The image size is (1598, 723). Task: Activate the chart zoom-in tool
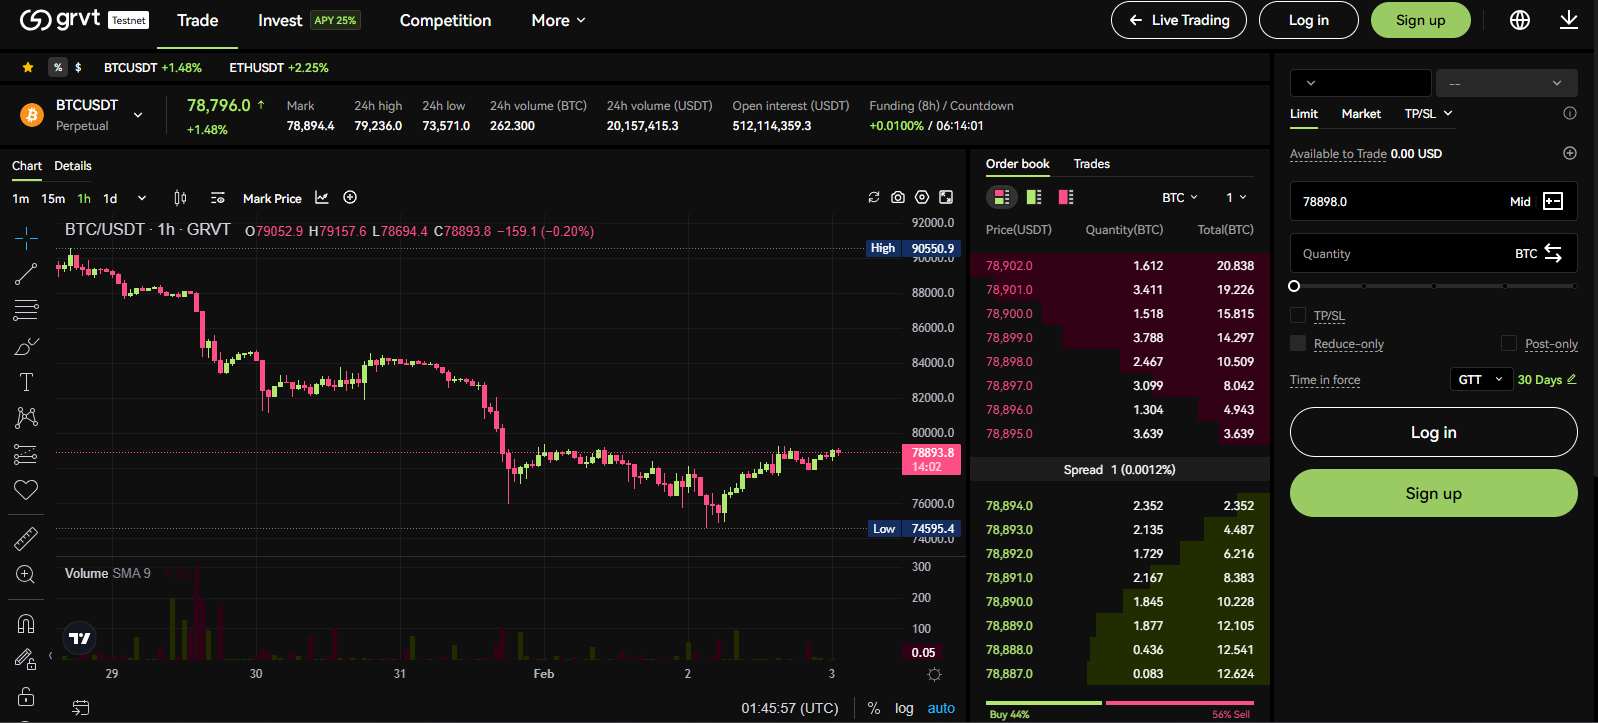(x=26, y=574)
